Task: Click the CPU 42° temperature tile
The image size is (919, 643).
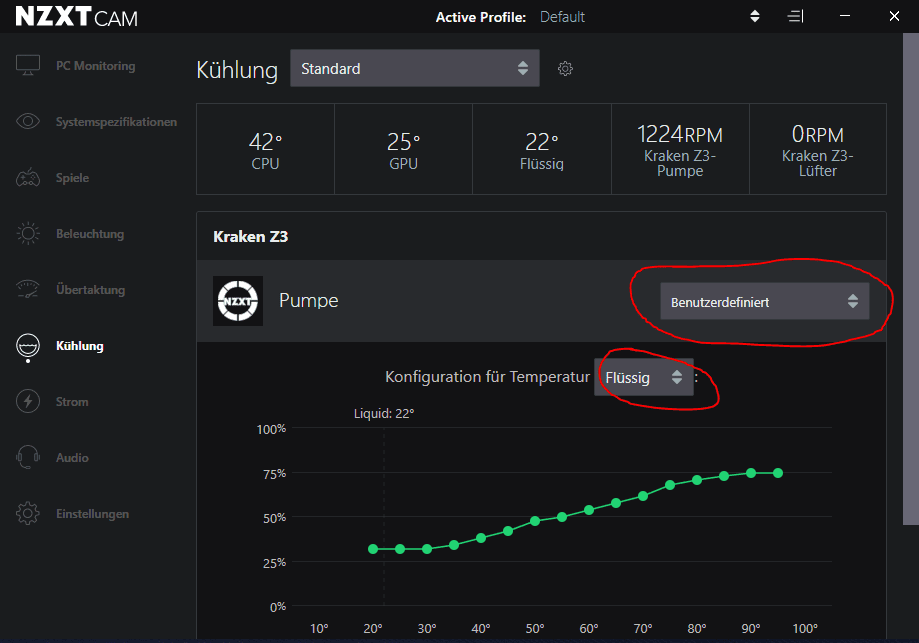Action: tap(266, 149)
